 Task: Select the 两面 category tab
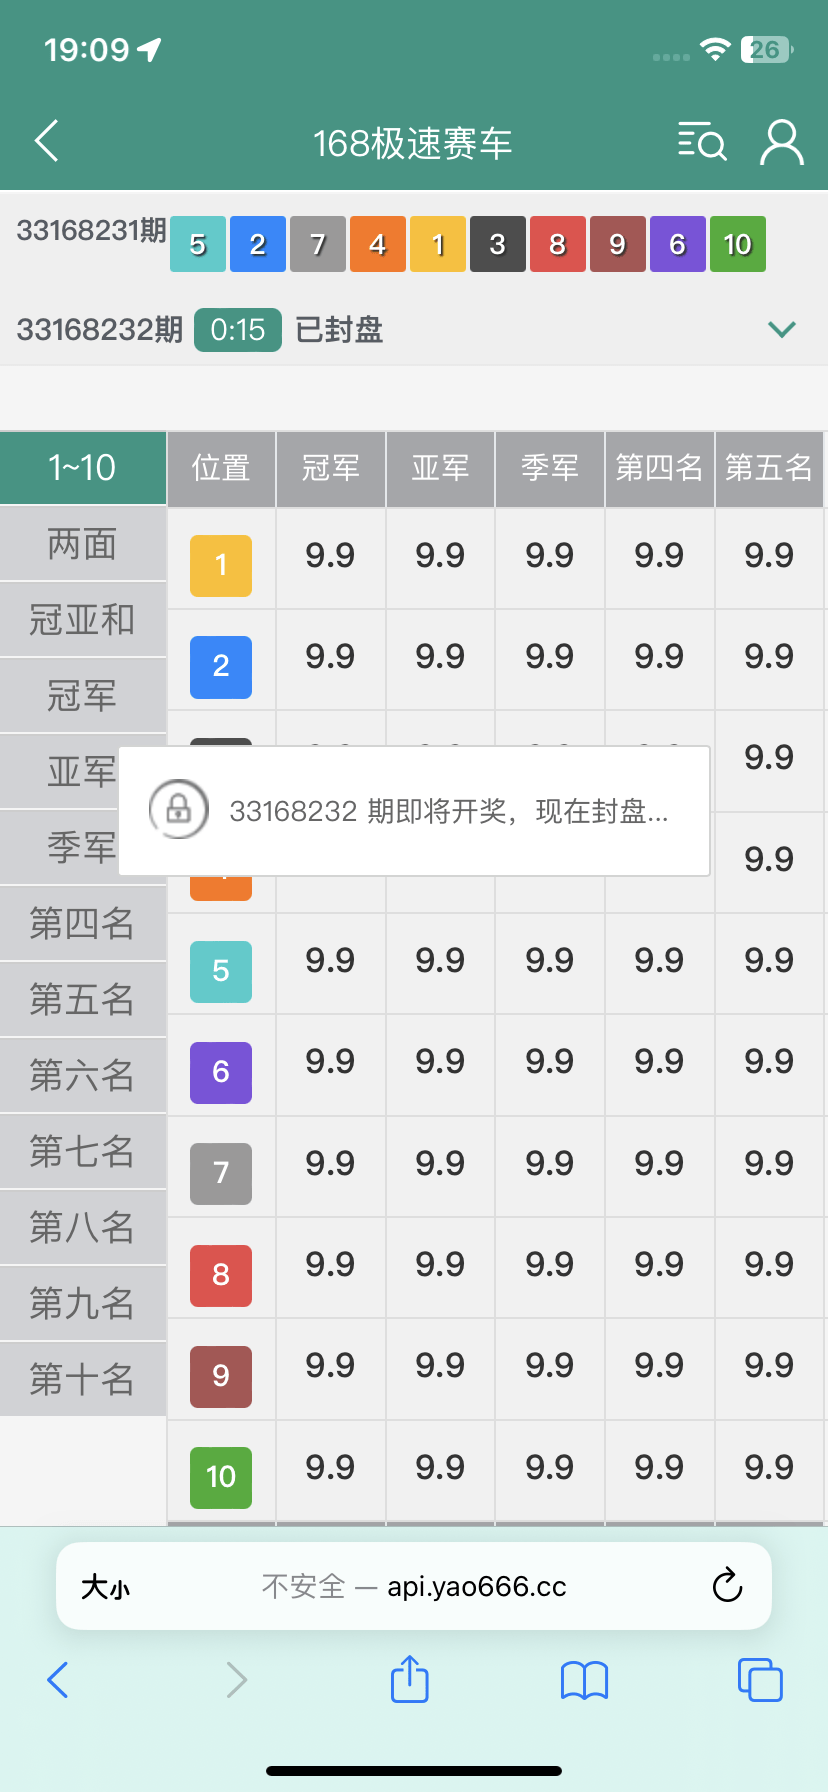[x=83, y=544]
